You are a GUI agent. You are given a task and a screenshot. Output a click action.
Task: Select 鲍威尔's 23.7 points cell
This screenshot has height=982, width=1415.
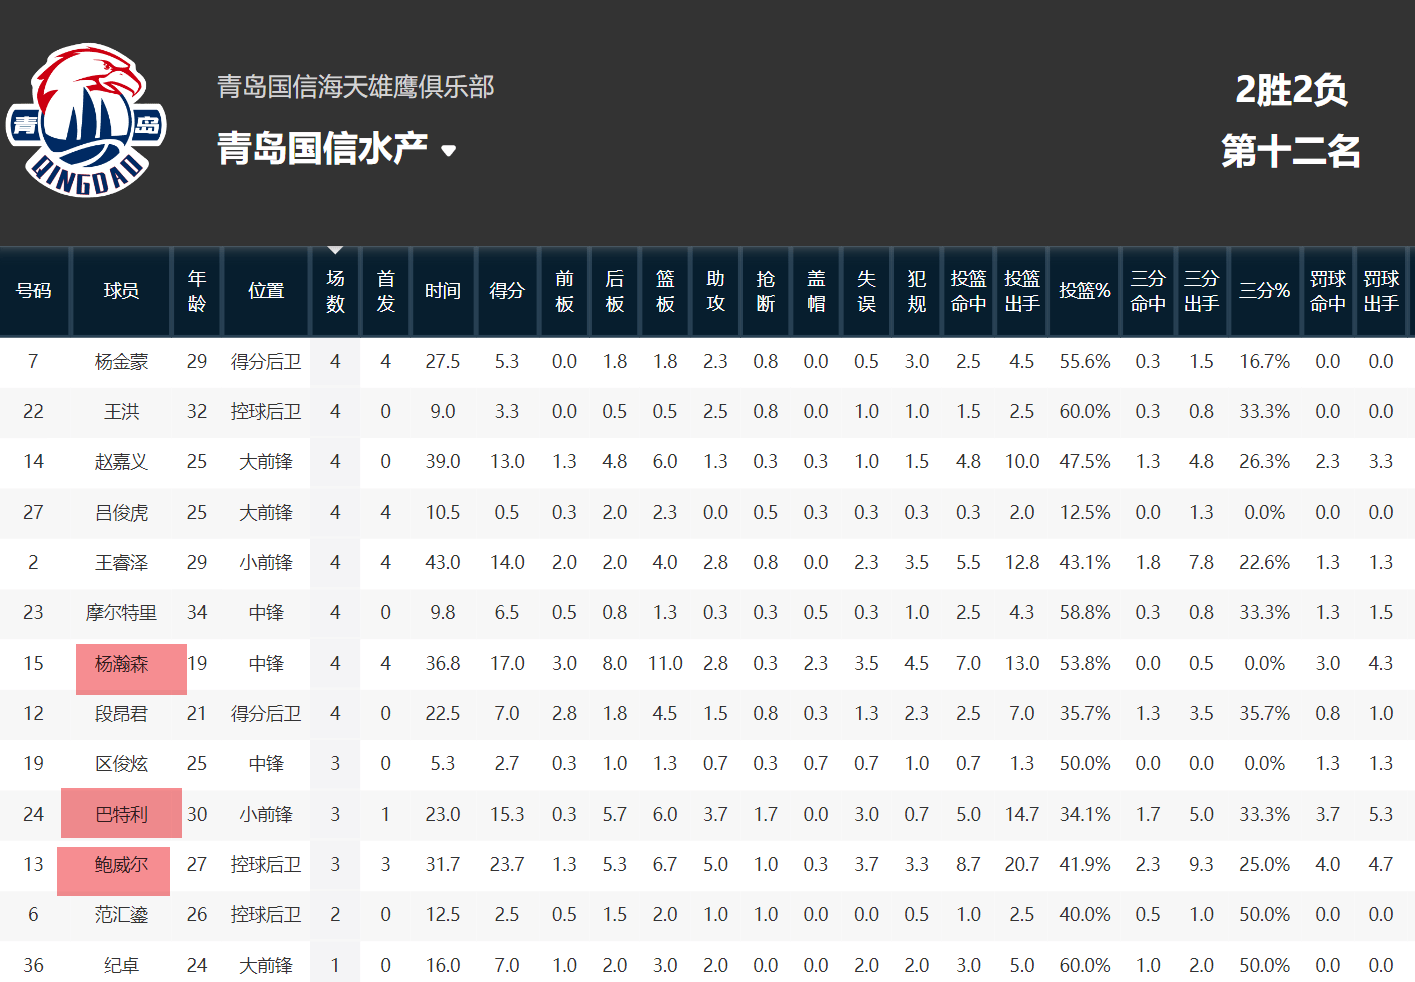(x=507, y=865)
